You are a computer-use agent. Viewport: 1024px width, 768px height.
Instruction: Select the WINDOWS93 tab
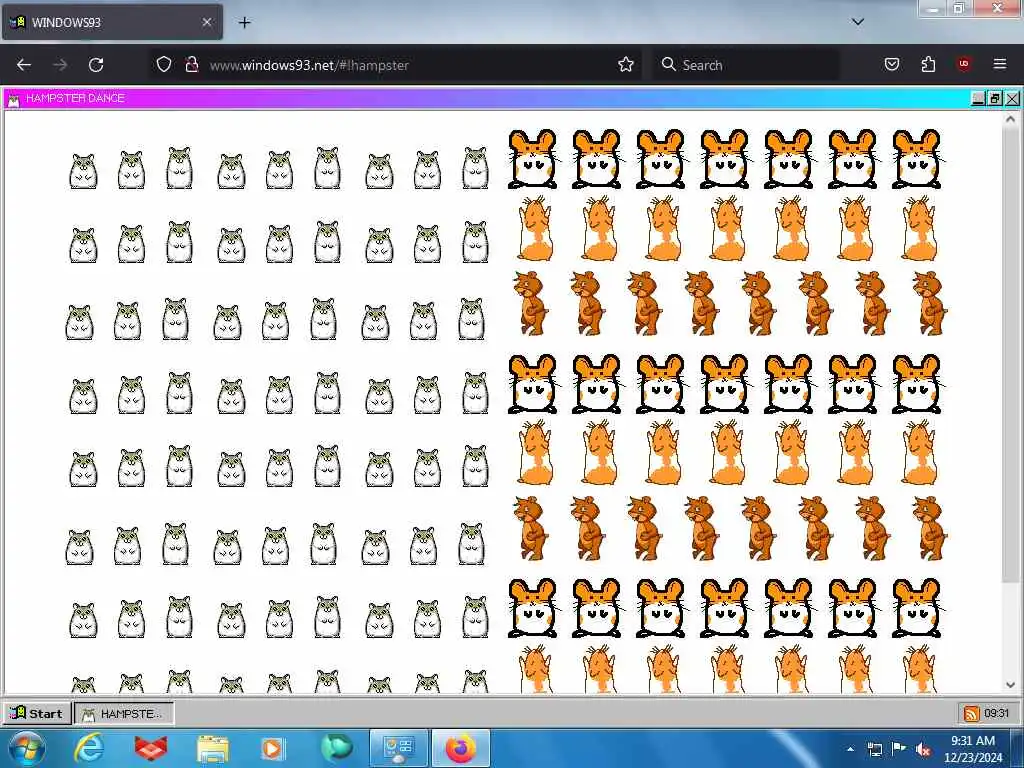coord(114,22)
